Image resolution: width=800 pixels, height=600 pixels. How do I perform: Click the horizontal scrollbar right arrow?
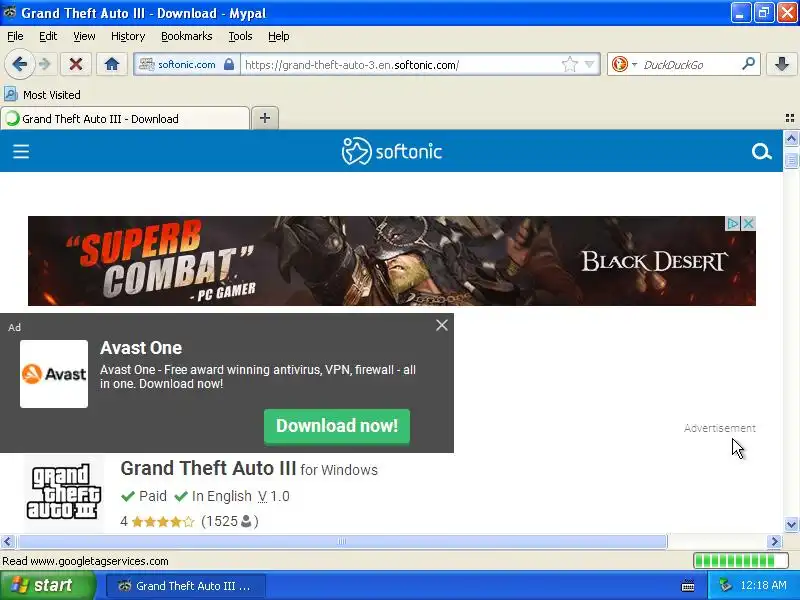click(775, 541)
